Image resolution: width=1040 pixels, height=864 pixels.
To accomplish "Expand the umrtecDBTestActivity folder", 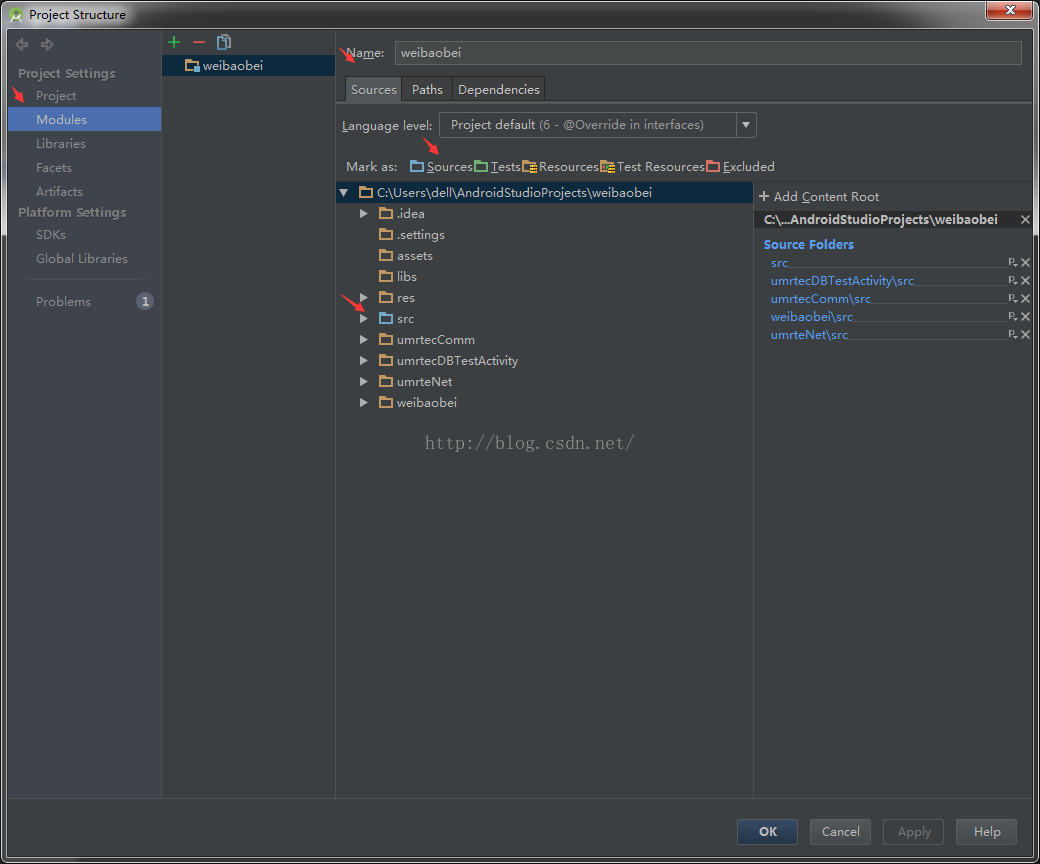I will click(x=363, y=361).
